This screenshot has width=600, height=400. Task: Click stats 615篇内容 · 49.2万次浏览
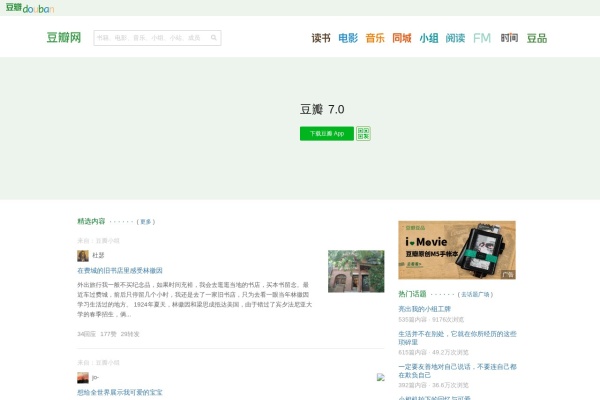(x=433, y=352)
